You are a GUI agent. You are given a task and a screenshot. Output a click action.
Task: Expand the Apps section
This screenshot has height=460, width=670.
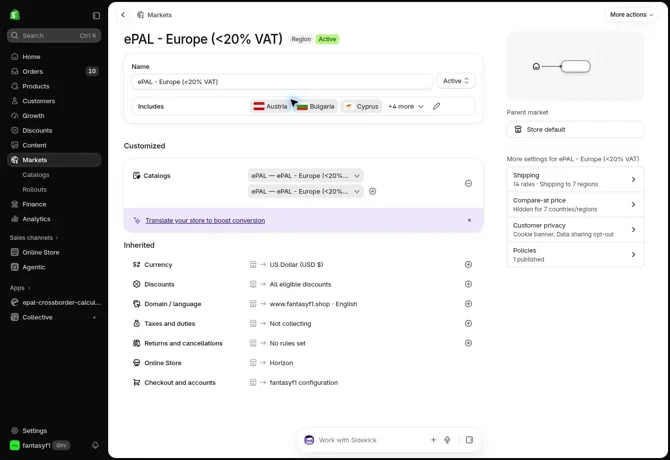coord(20,288)
